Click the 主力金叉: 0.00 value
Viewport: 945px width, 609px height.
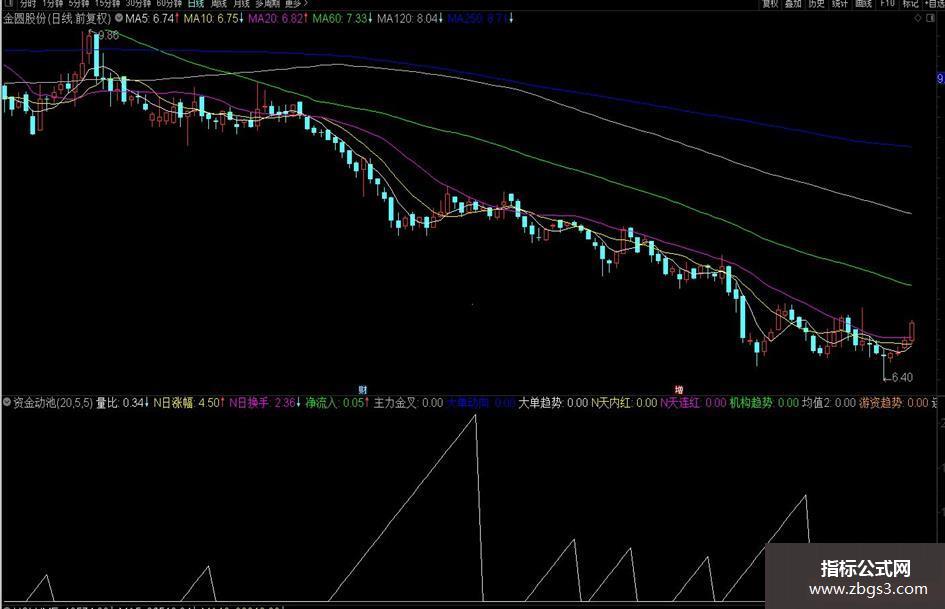click(409, 402)
